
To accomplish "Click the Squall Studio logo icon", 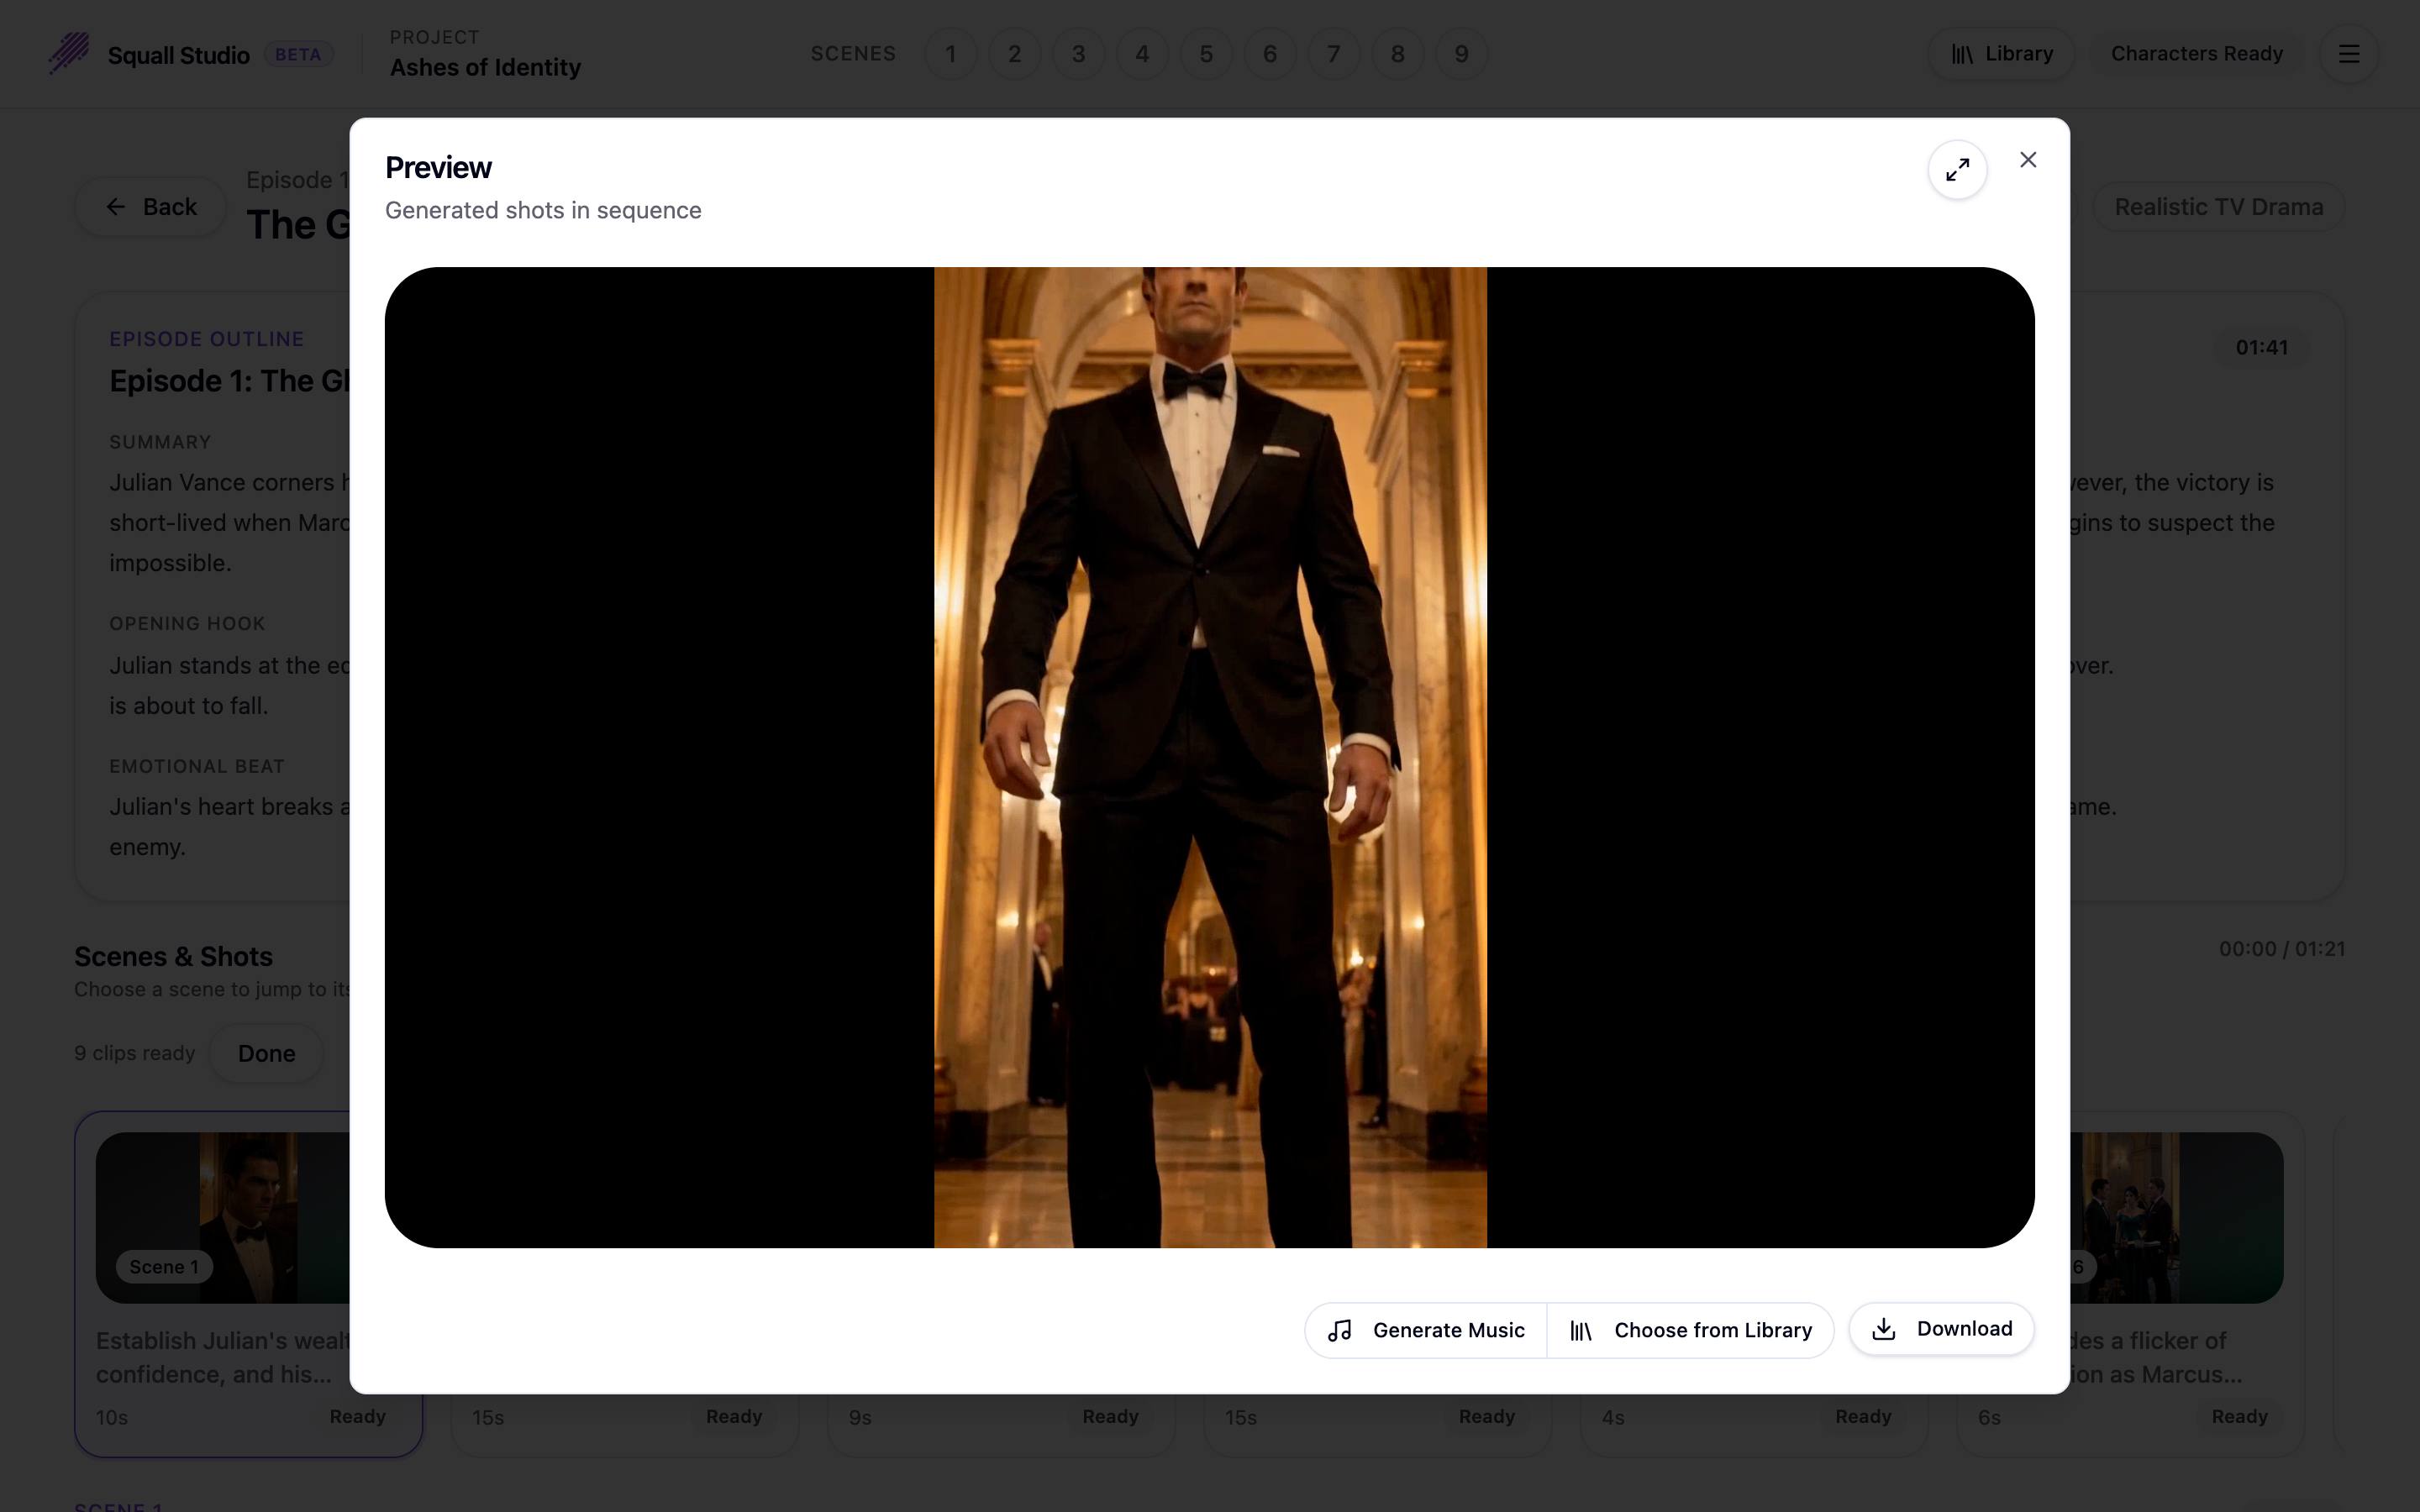I will point(69,54).
